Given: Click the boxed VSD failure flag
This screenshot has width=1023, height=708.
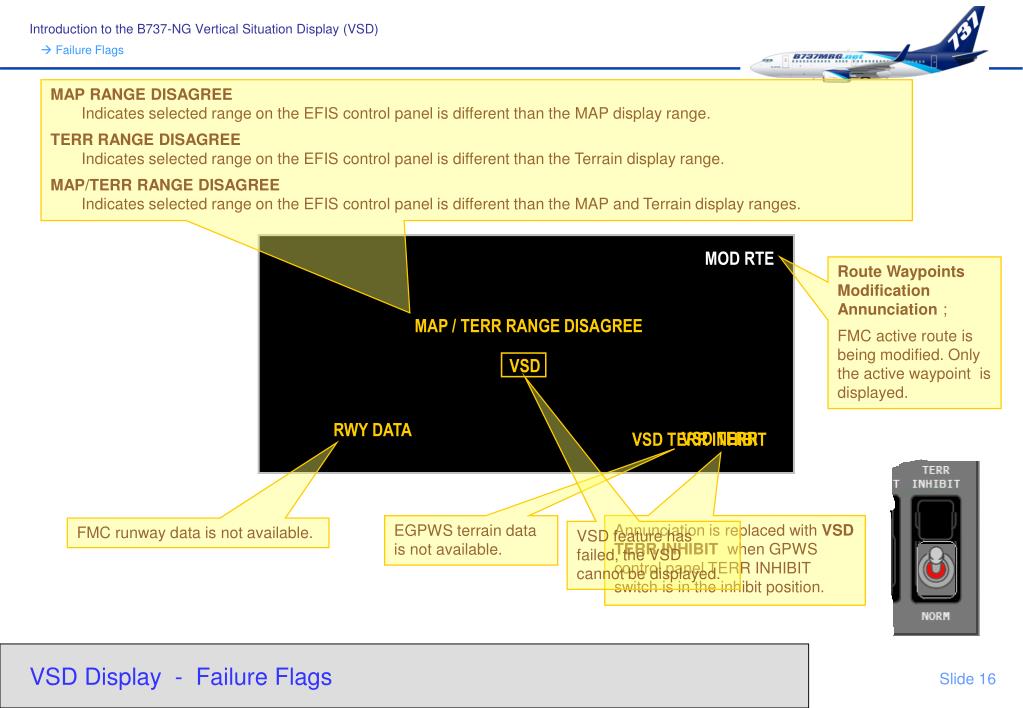Looking at the screenshot, I should click(x=524, y=365).
